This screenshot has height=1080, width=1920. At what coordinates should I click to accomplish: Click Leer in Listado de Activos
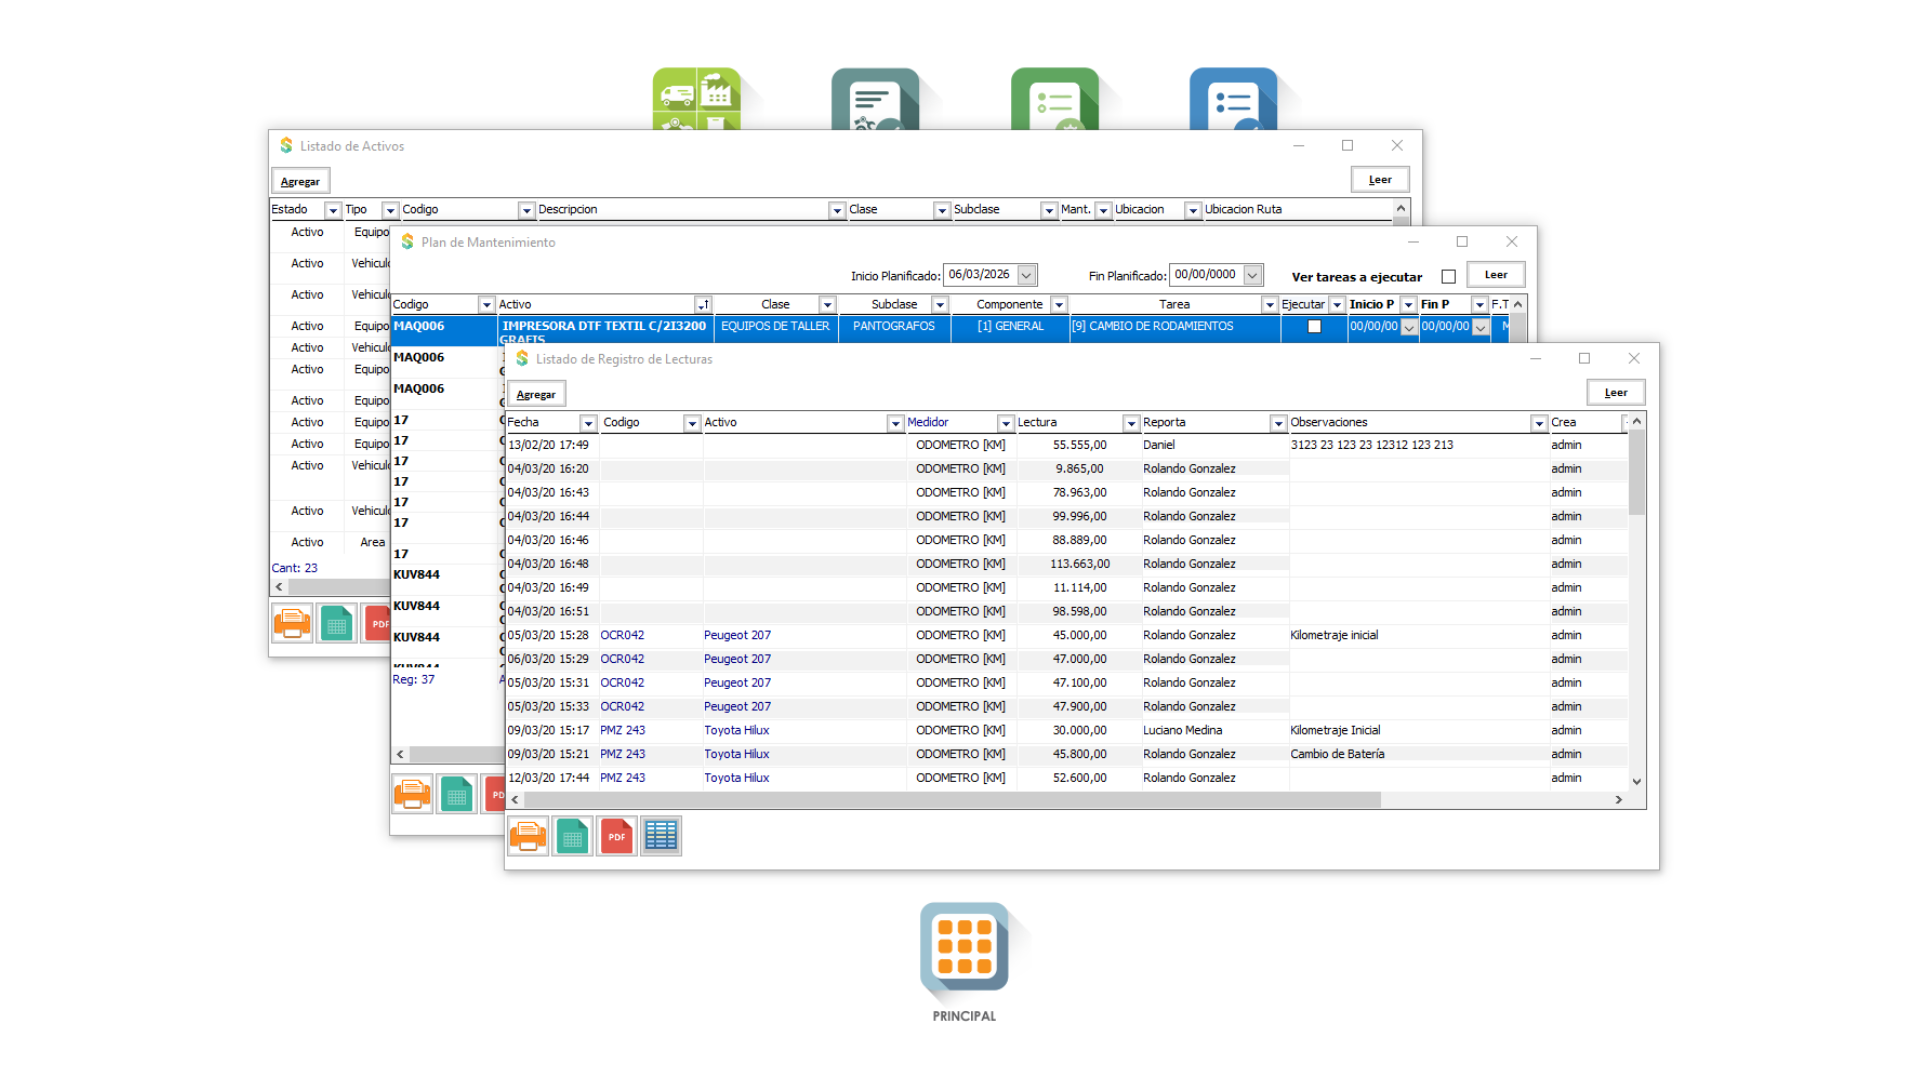point(1379,180)
